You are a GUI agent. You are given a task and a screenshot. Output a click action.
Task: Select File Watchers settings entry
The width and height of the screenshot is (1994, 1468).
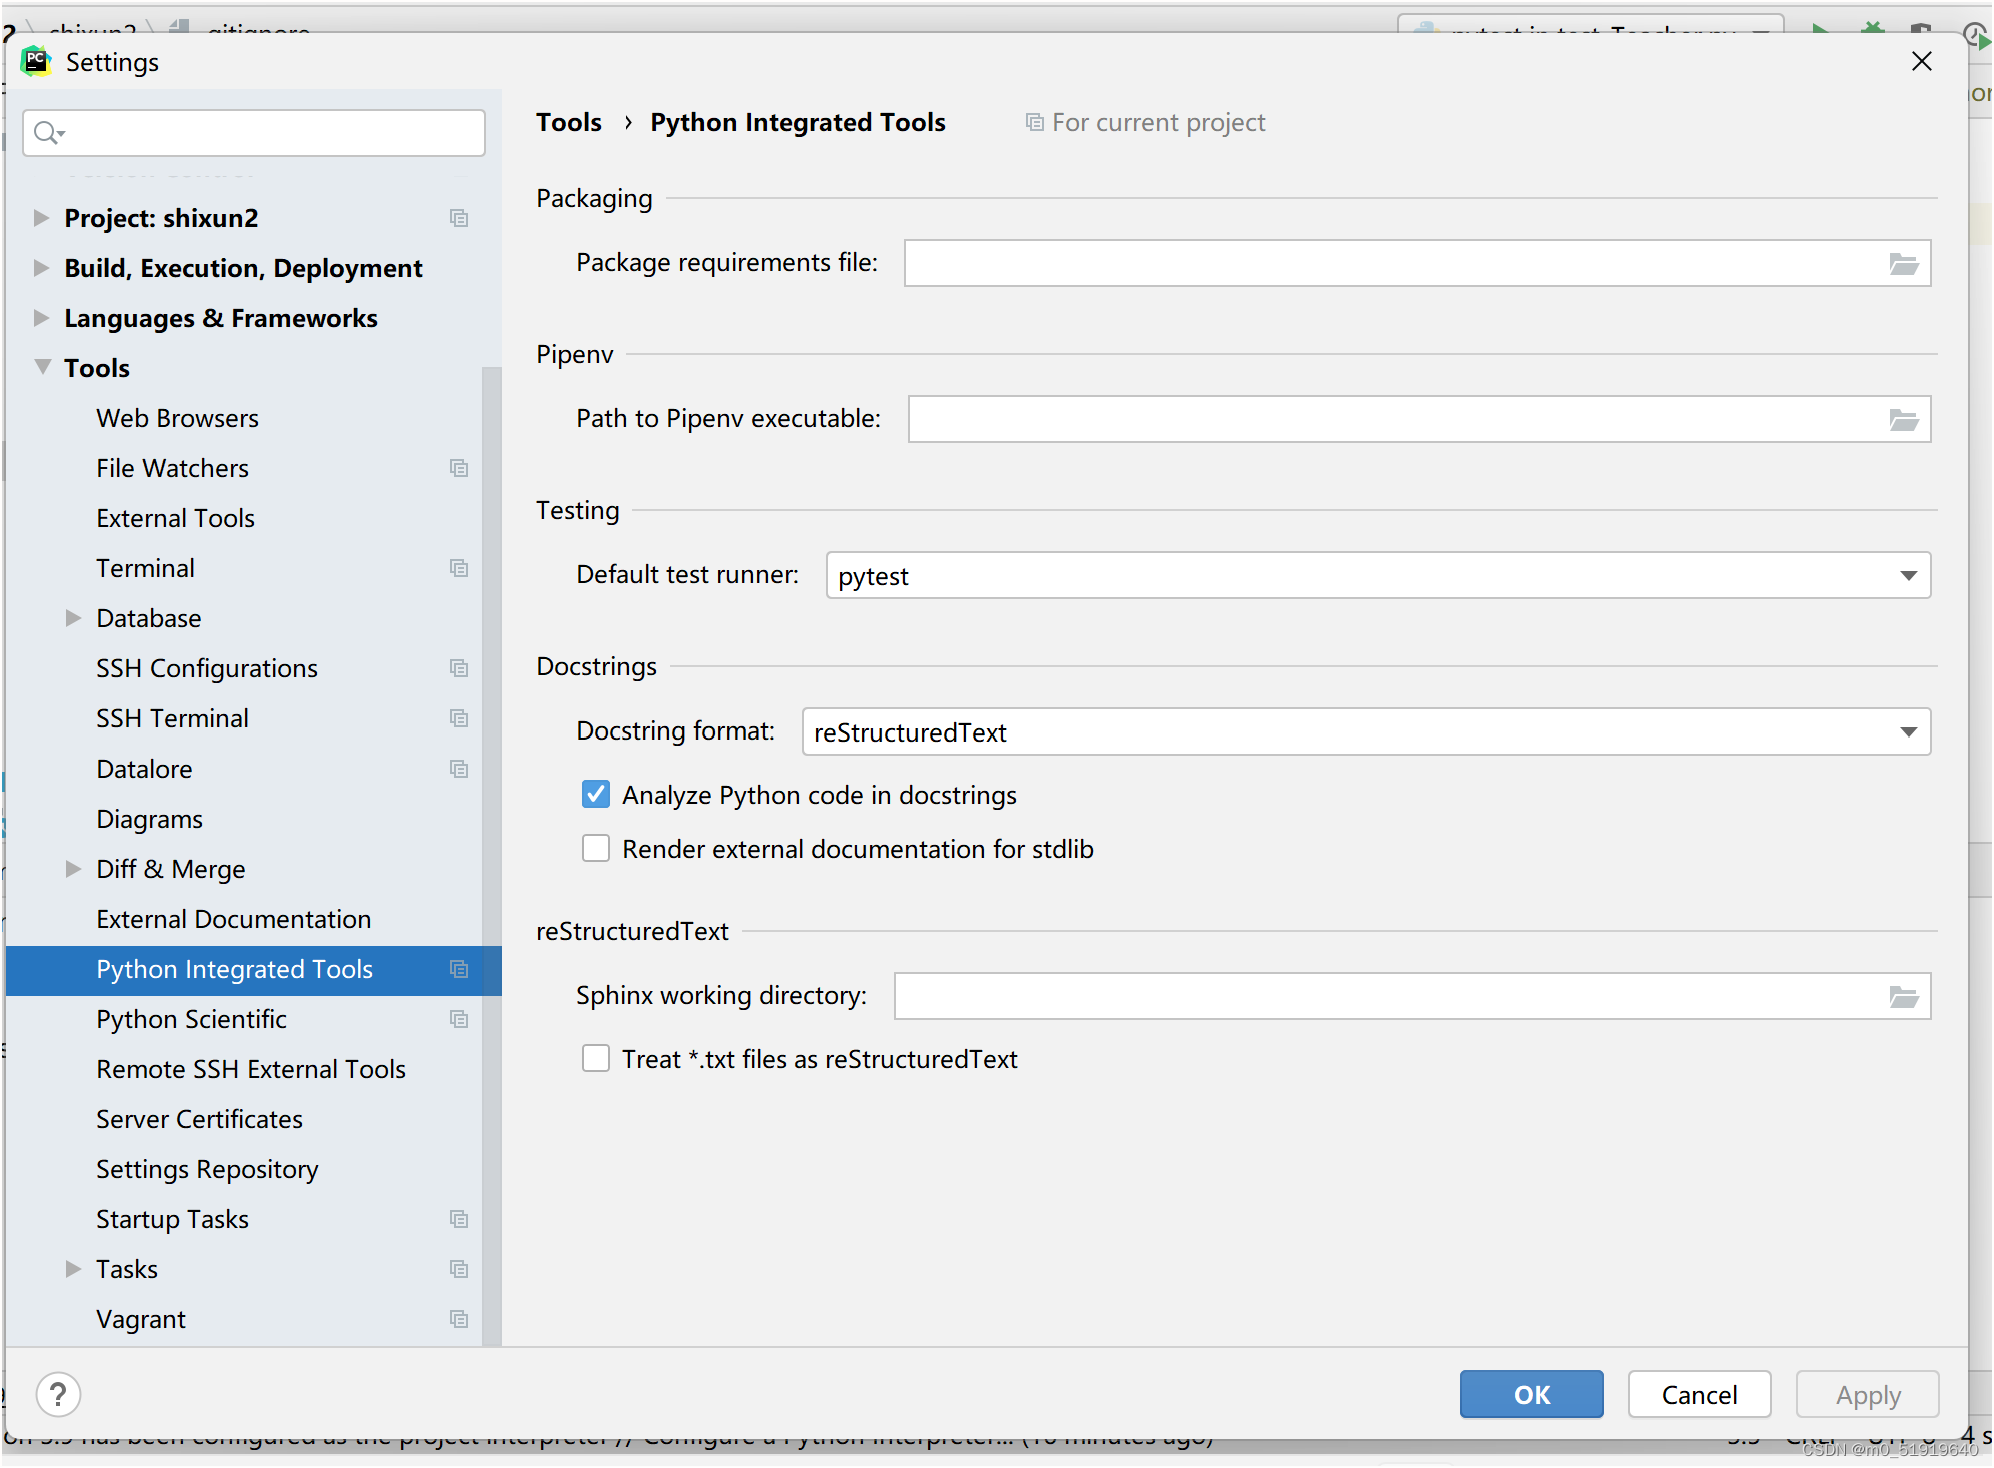coord(173,468)
